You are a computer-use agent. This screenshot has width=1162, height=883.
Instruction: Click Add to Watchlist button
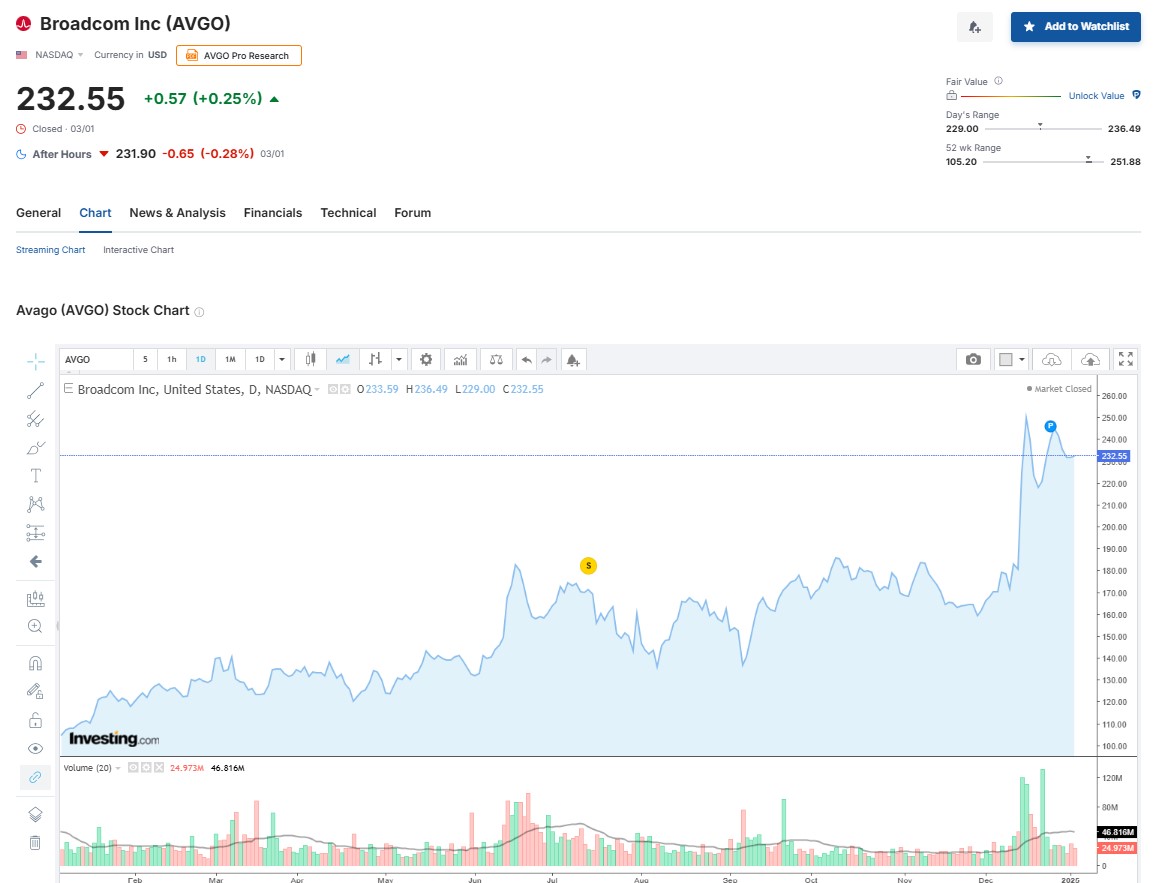coord(1076,27)
